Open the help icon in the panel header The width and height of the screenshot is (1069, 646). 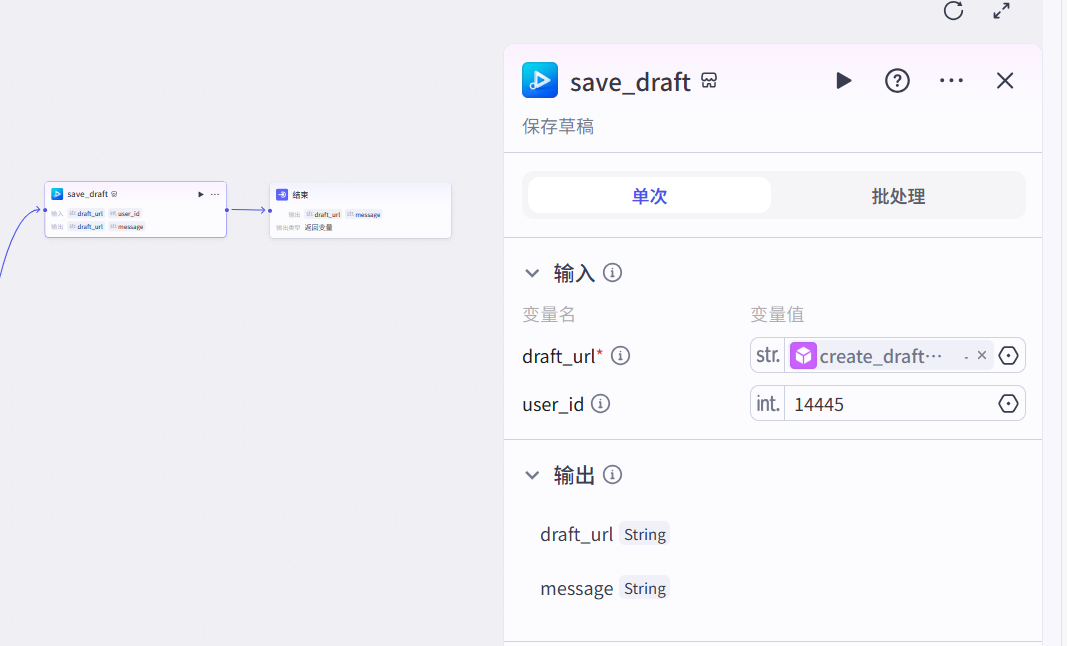click(x=897, y=81)
